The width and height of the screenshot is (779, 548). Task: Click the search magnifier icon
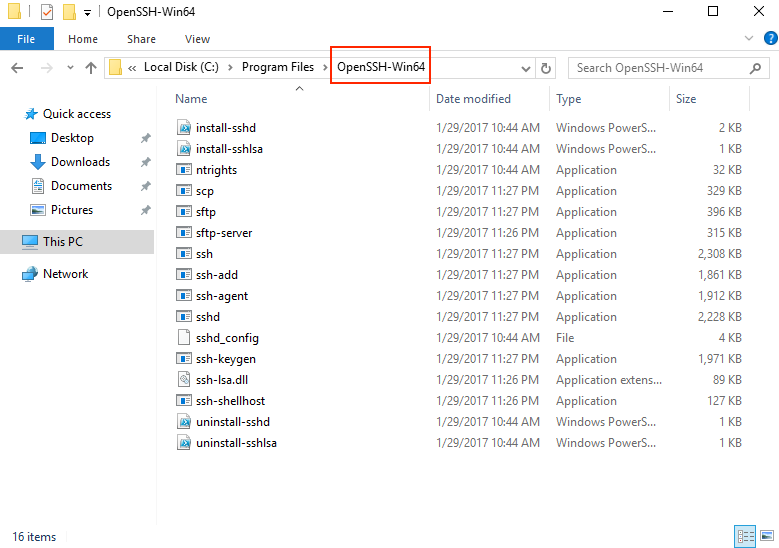click(756, 68)
